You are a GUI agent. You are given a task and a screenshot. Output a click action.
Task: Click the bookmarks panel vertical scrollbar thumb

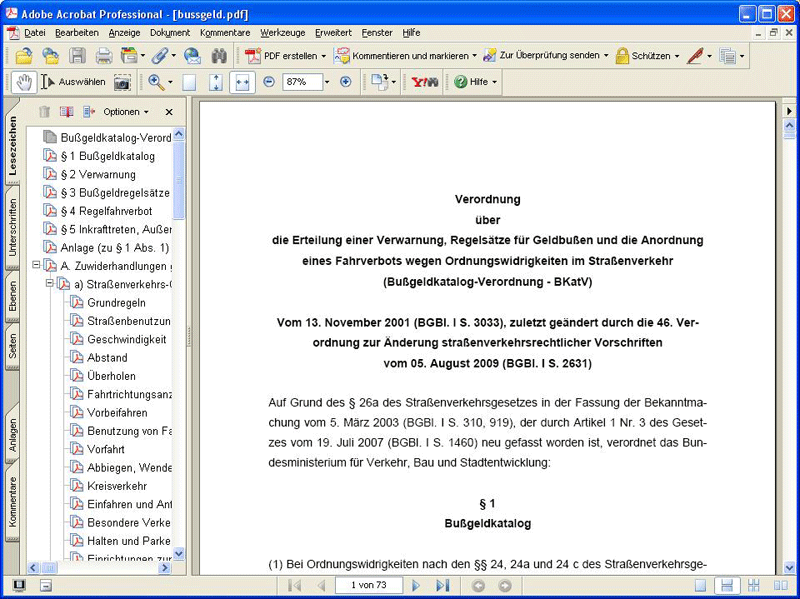coord(179,180)
